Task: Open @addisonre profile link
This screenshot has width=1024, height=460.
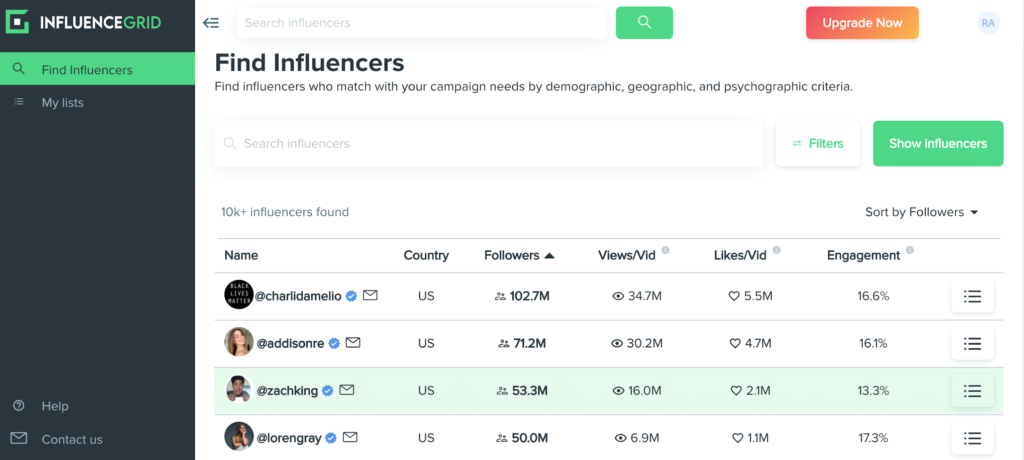Action: click(x=291, y=343)
